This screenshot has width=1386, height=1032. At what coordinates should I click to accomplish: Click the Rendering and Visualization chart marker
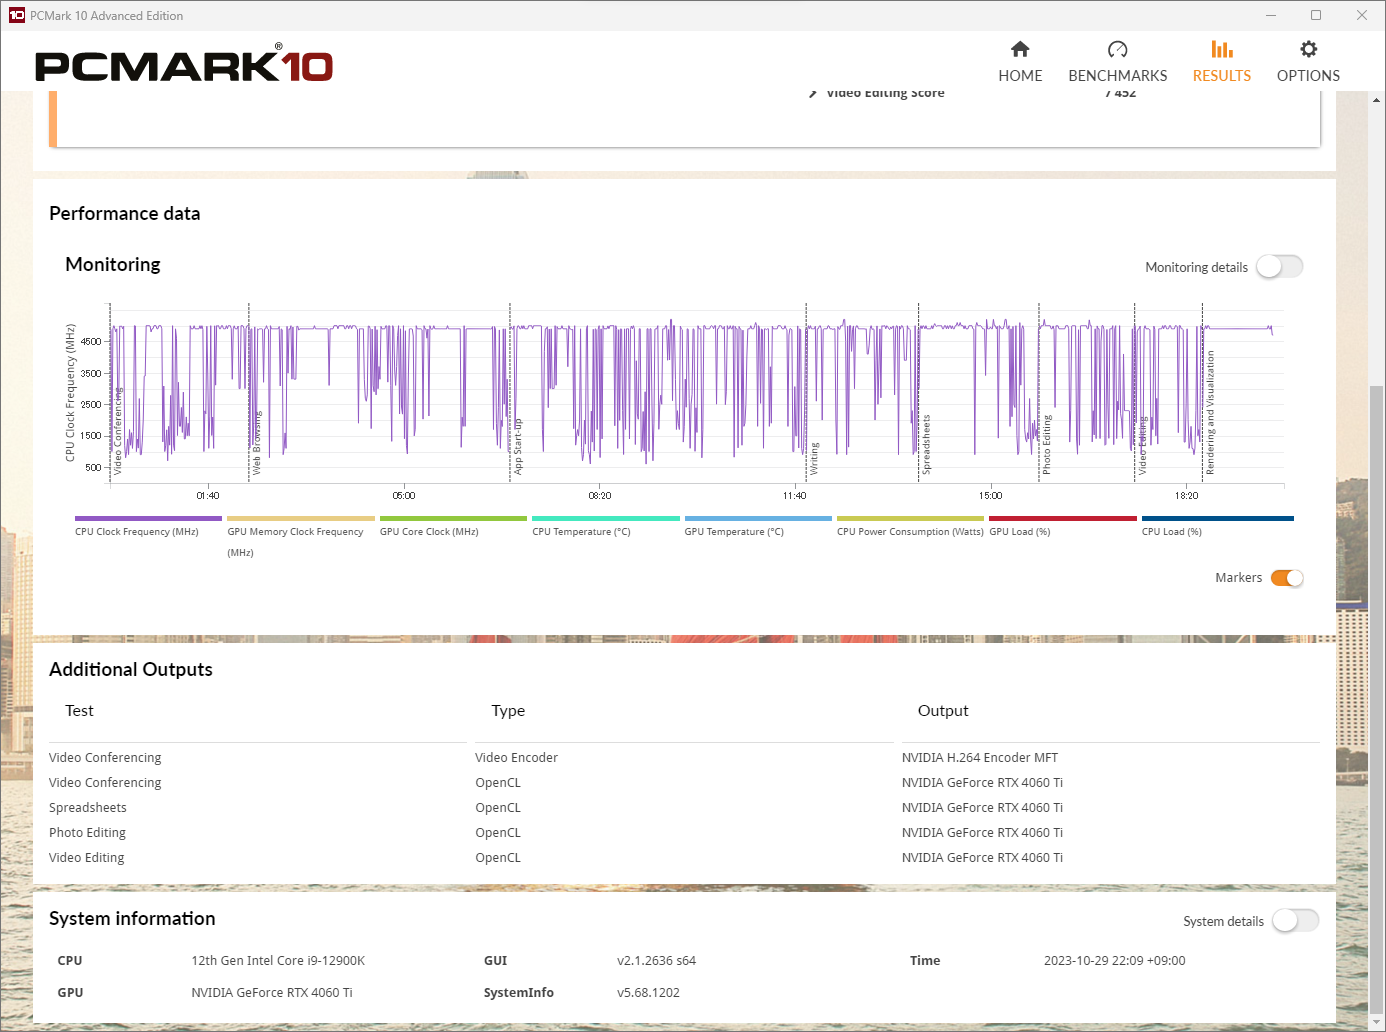pos(1210,412)
